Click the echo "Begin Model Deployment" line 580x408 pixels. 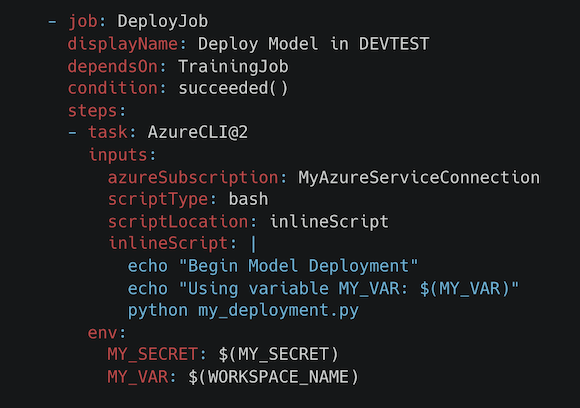coord(273,266)
